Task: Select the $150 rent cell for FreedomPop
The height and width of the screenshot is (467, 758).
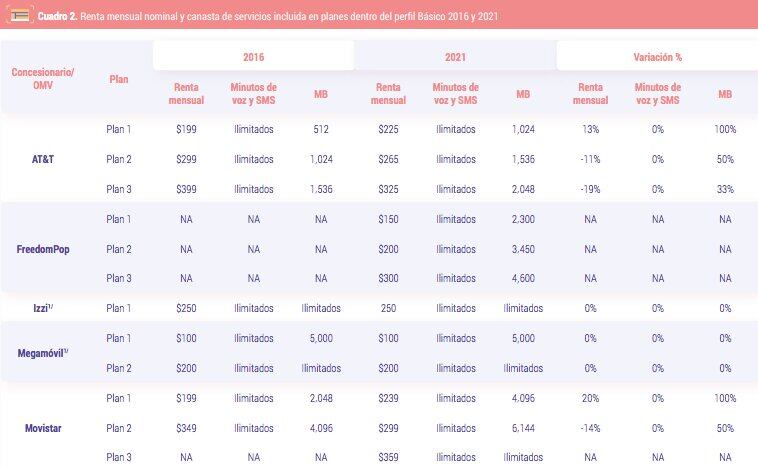Action: [388, 219]
